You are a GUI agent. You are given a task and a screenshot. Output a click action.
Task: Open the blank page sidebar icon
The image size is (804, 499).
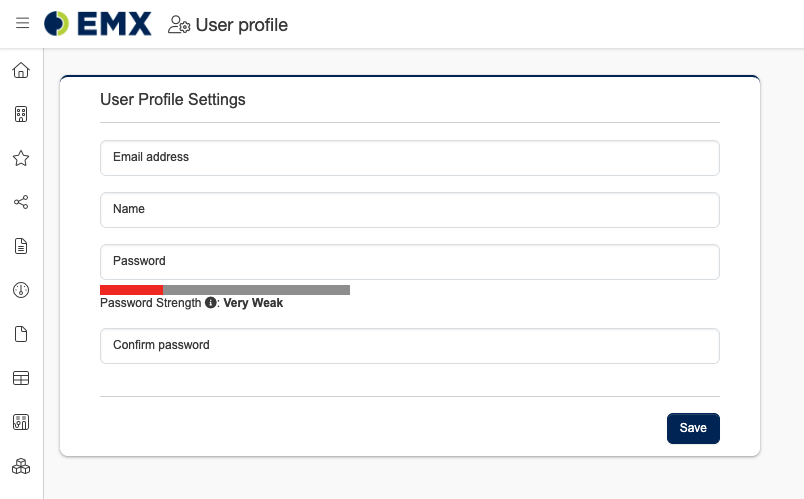(21, 334)
